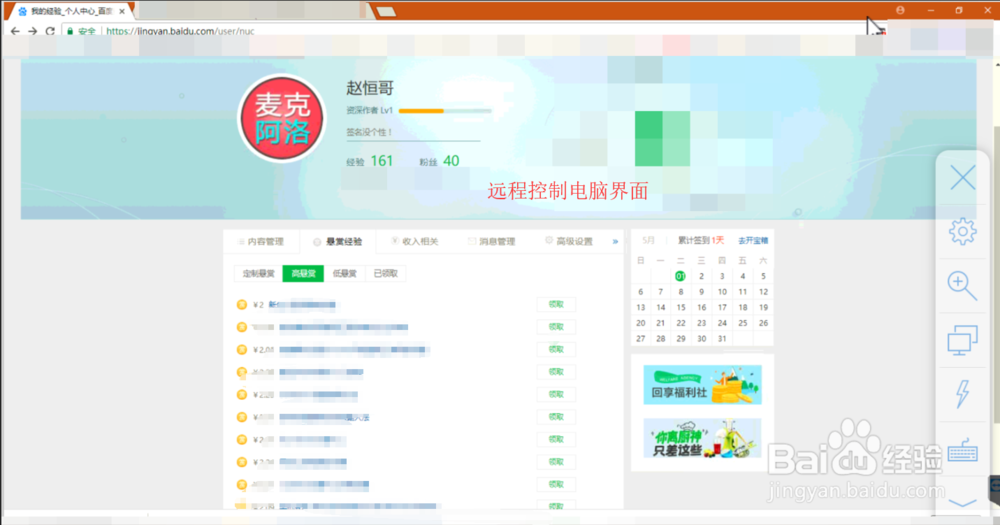This screenshot has height=525, width=1000.
Task: Restore the browser window with the maximize button
Action: [959, 10]
